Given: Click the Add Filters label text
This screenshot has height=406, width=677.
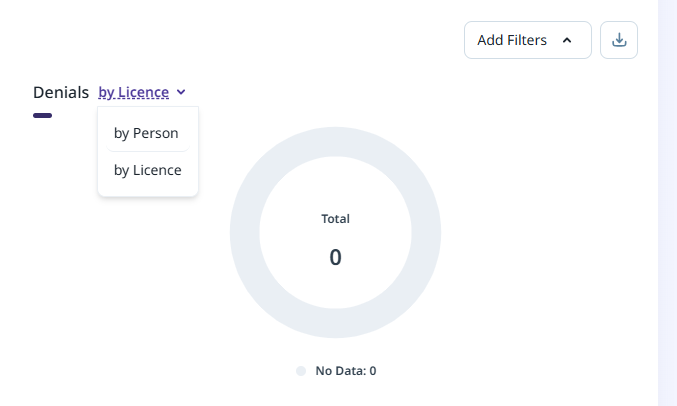Looking at the screenshot, I should [x=512, y=40].
